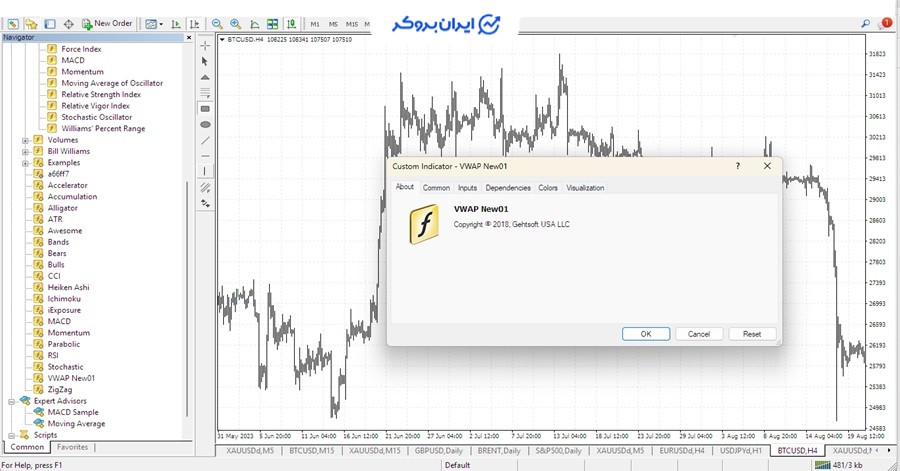
Task: Select the ellipse drawing tool
Action: pyautogui.click(x=205, y=124)
